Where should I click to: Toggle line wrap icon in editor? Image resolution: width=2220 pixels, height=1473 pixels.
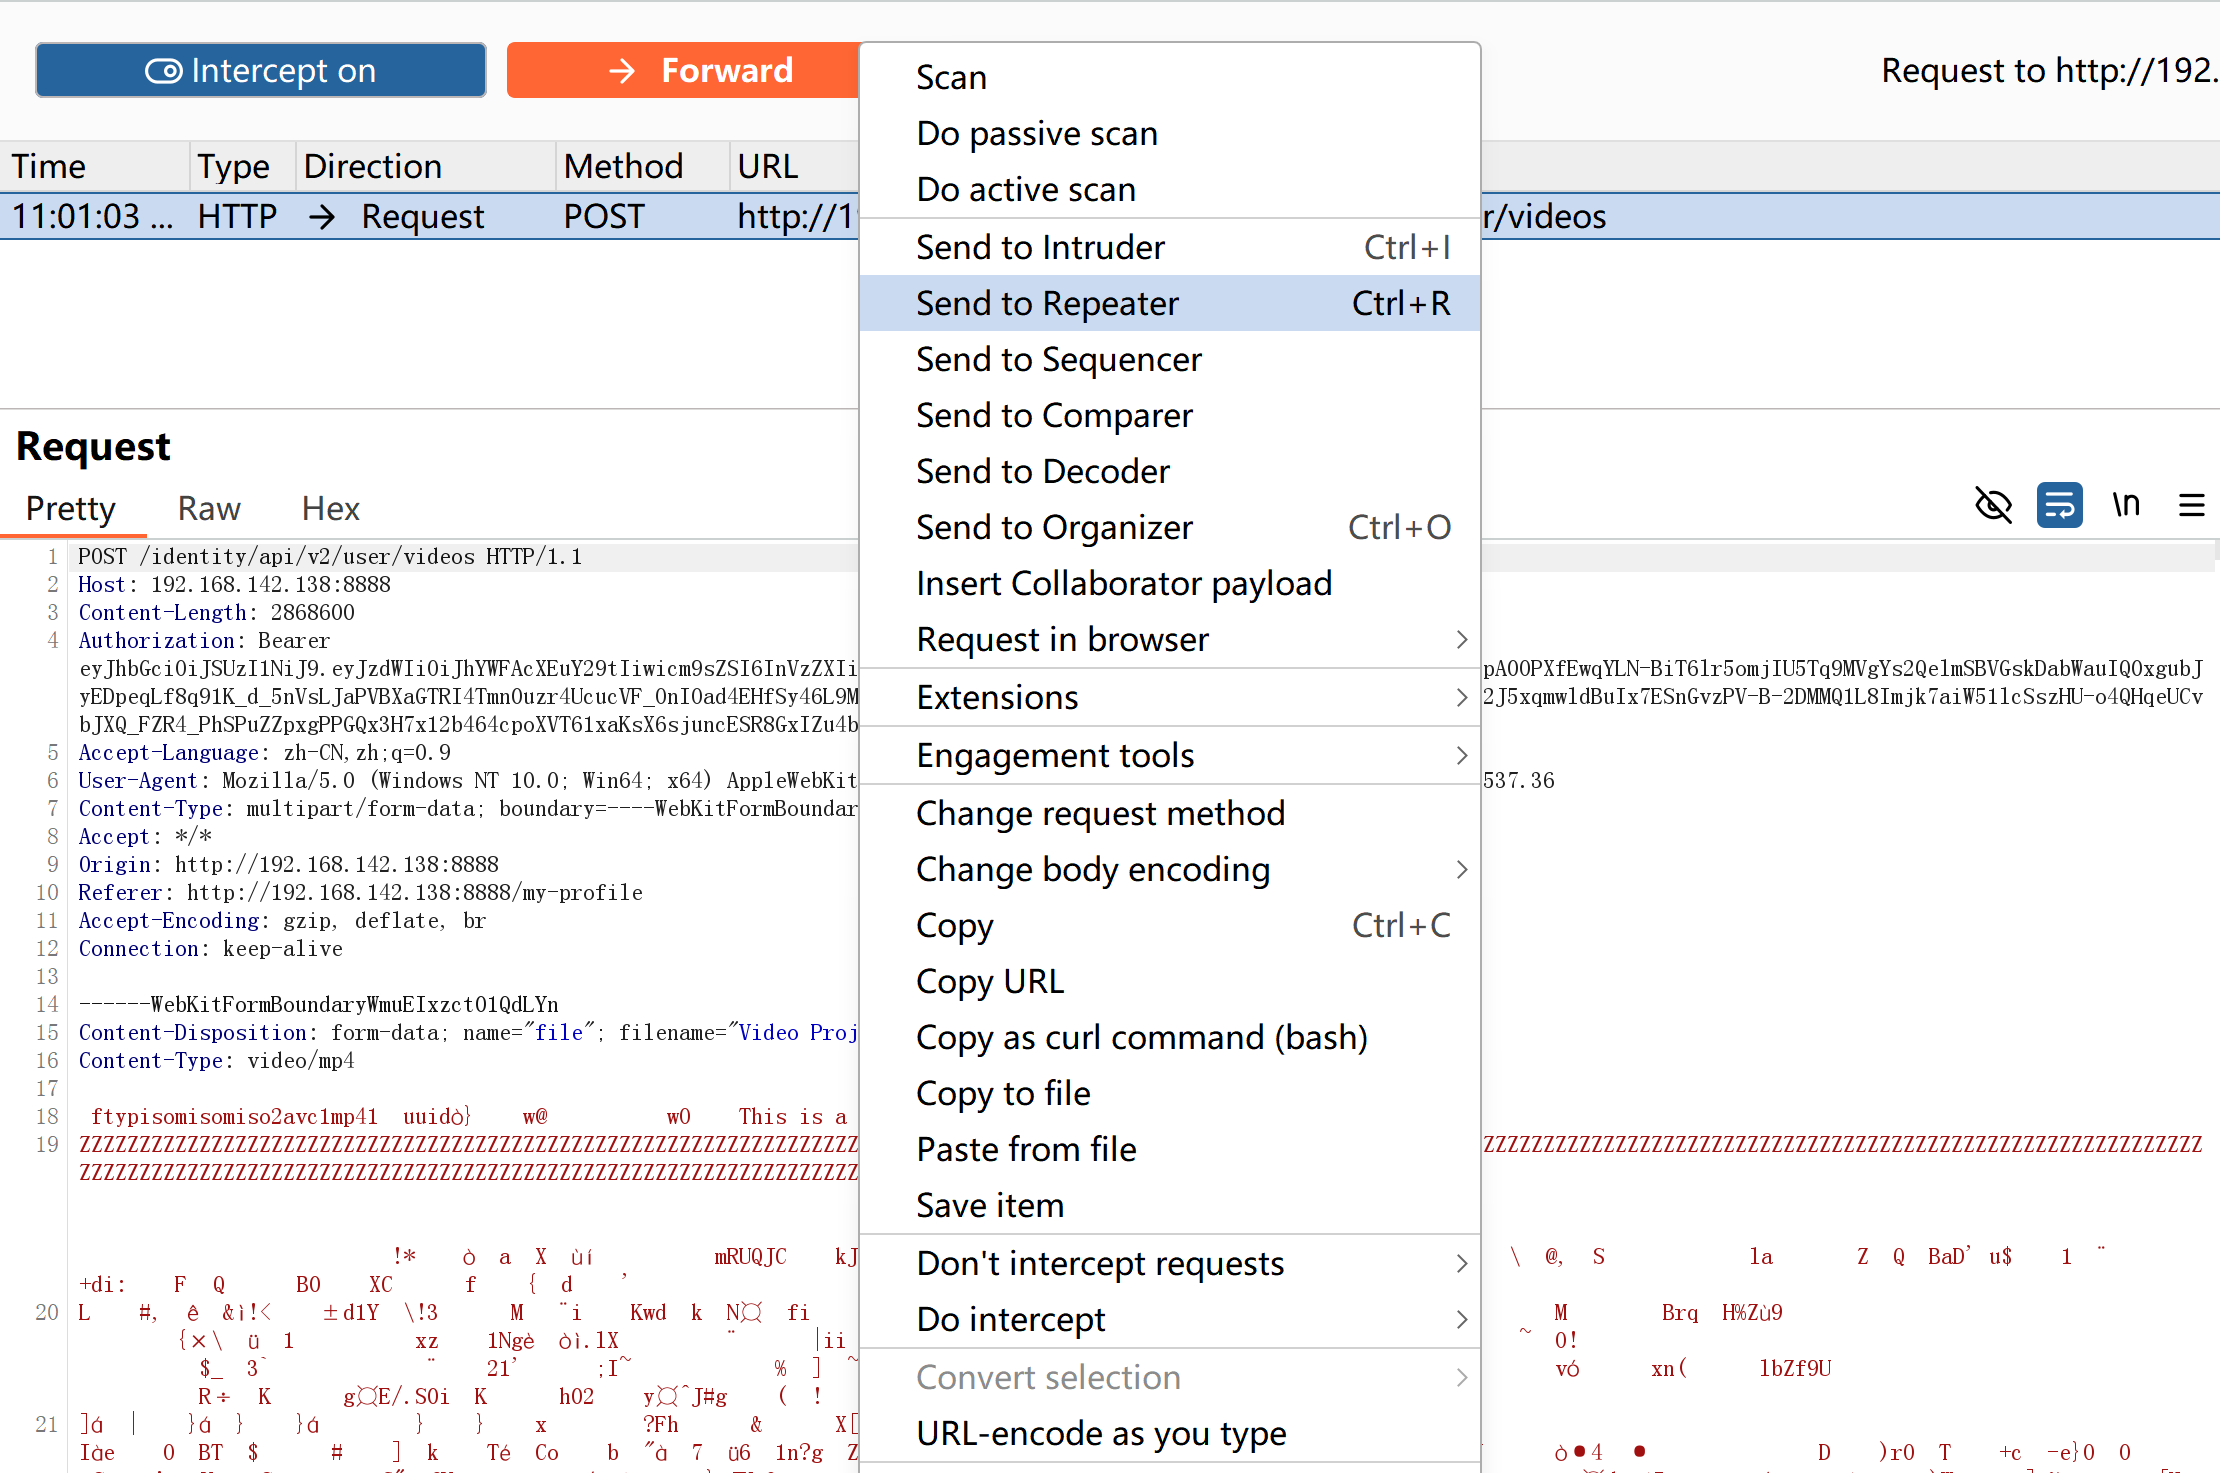tap(2059, 505)
